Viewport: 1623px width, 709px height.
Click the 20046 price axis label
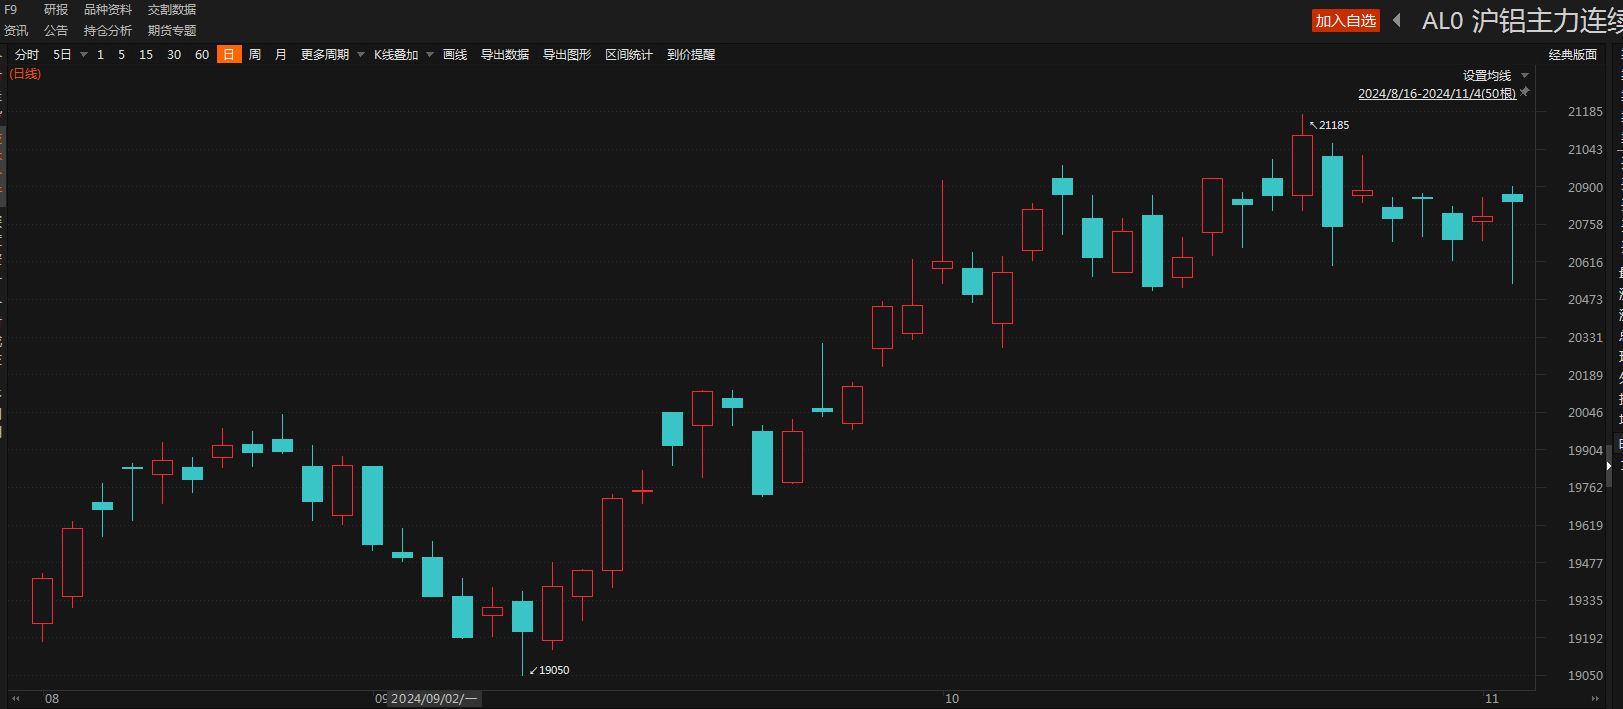(x=1585, y=413)
